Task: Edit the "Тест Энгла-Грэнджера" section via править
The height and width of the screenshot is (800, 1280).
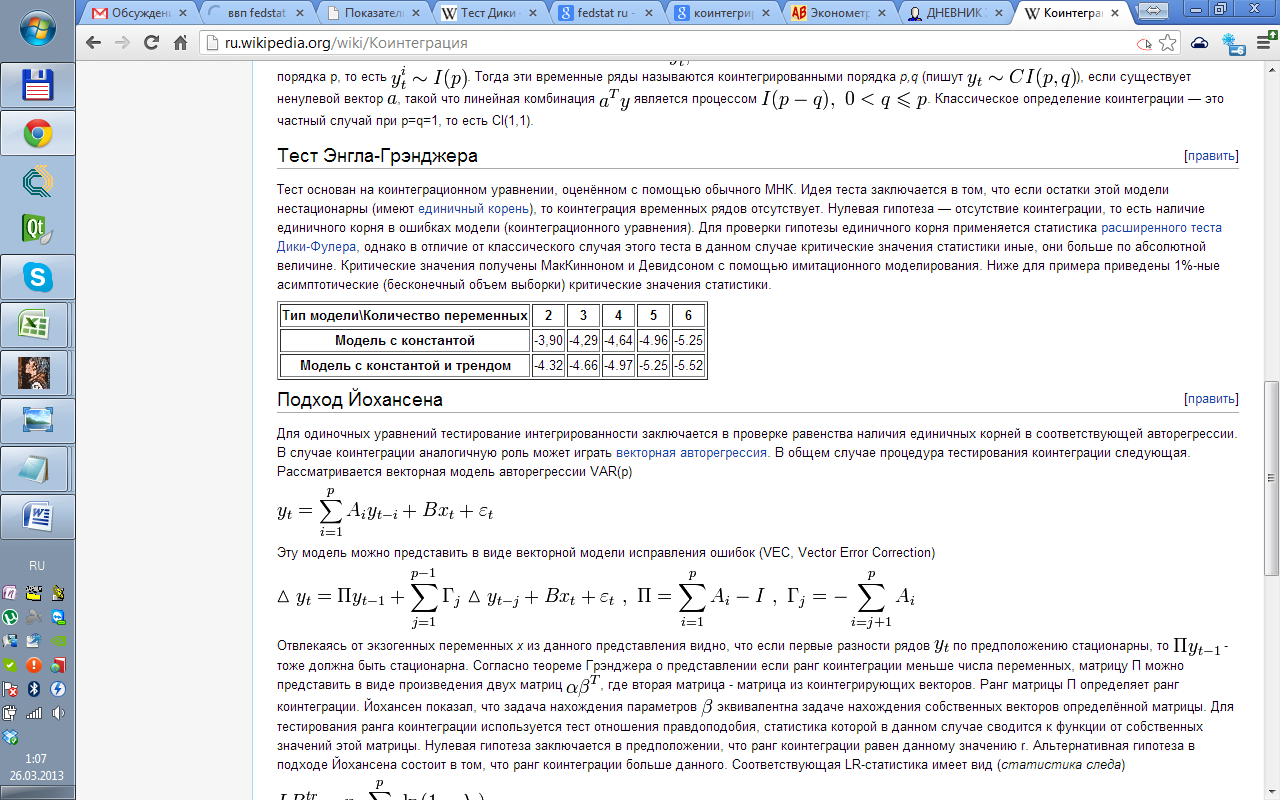Action: click(1211, 156)
